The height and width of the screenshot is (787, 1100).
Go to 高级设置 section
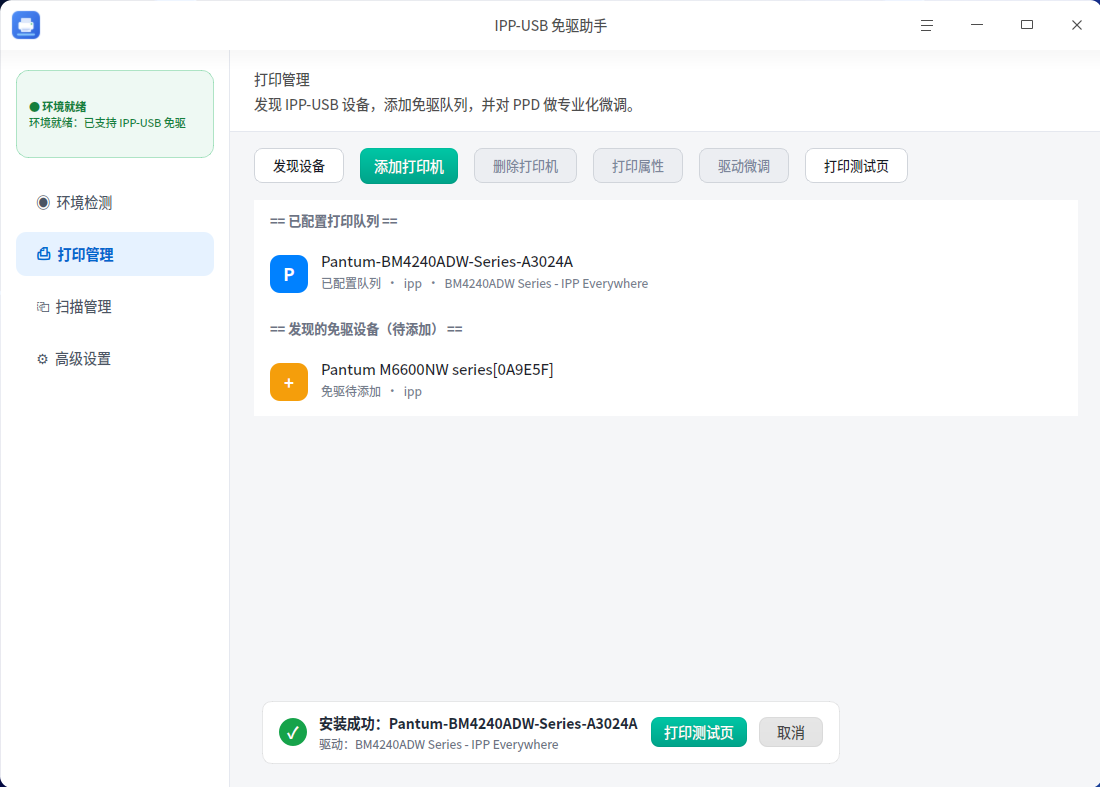[115, 359]
